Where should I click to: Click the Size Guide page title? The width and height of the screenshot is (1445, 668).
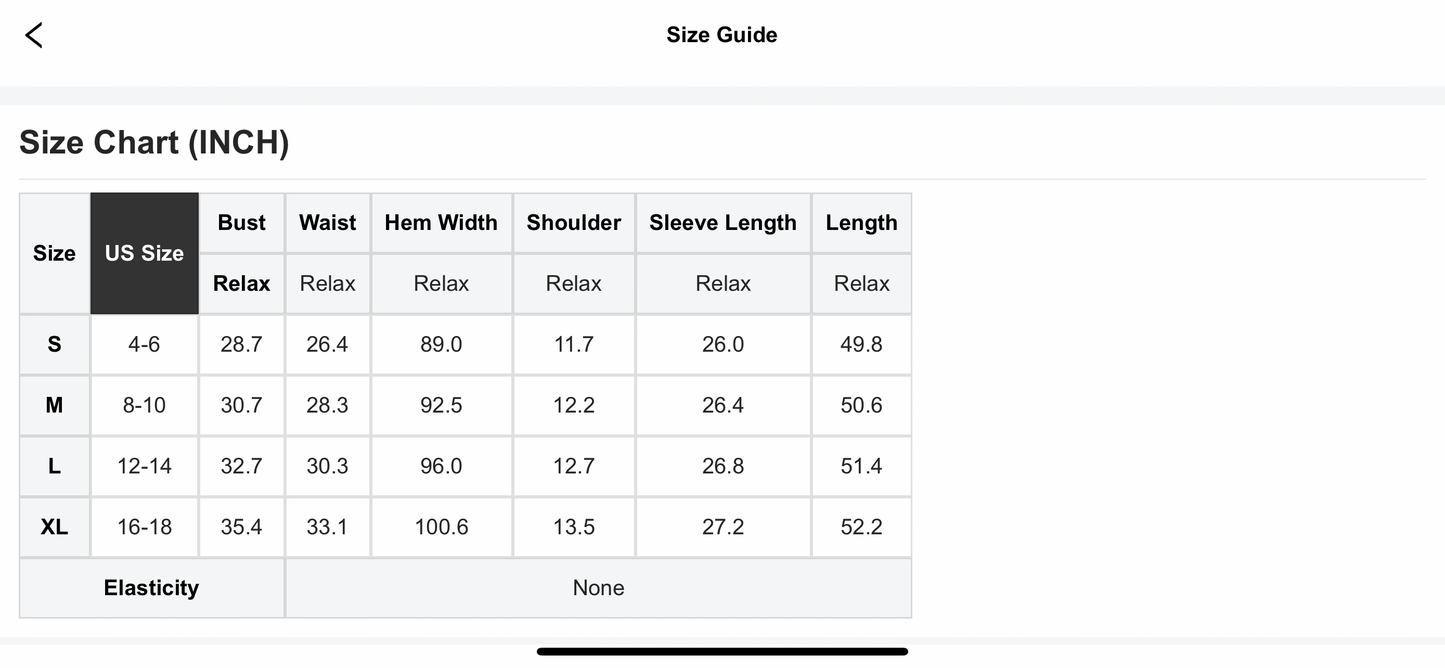coord(722,35)
